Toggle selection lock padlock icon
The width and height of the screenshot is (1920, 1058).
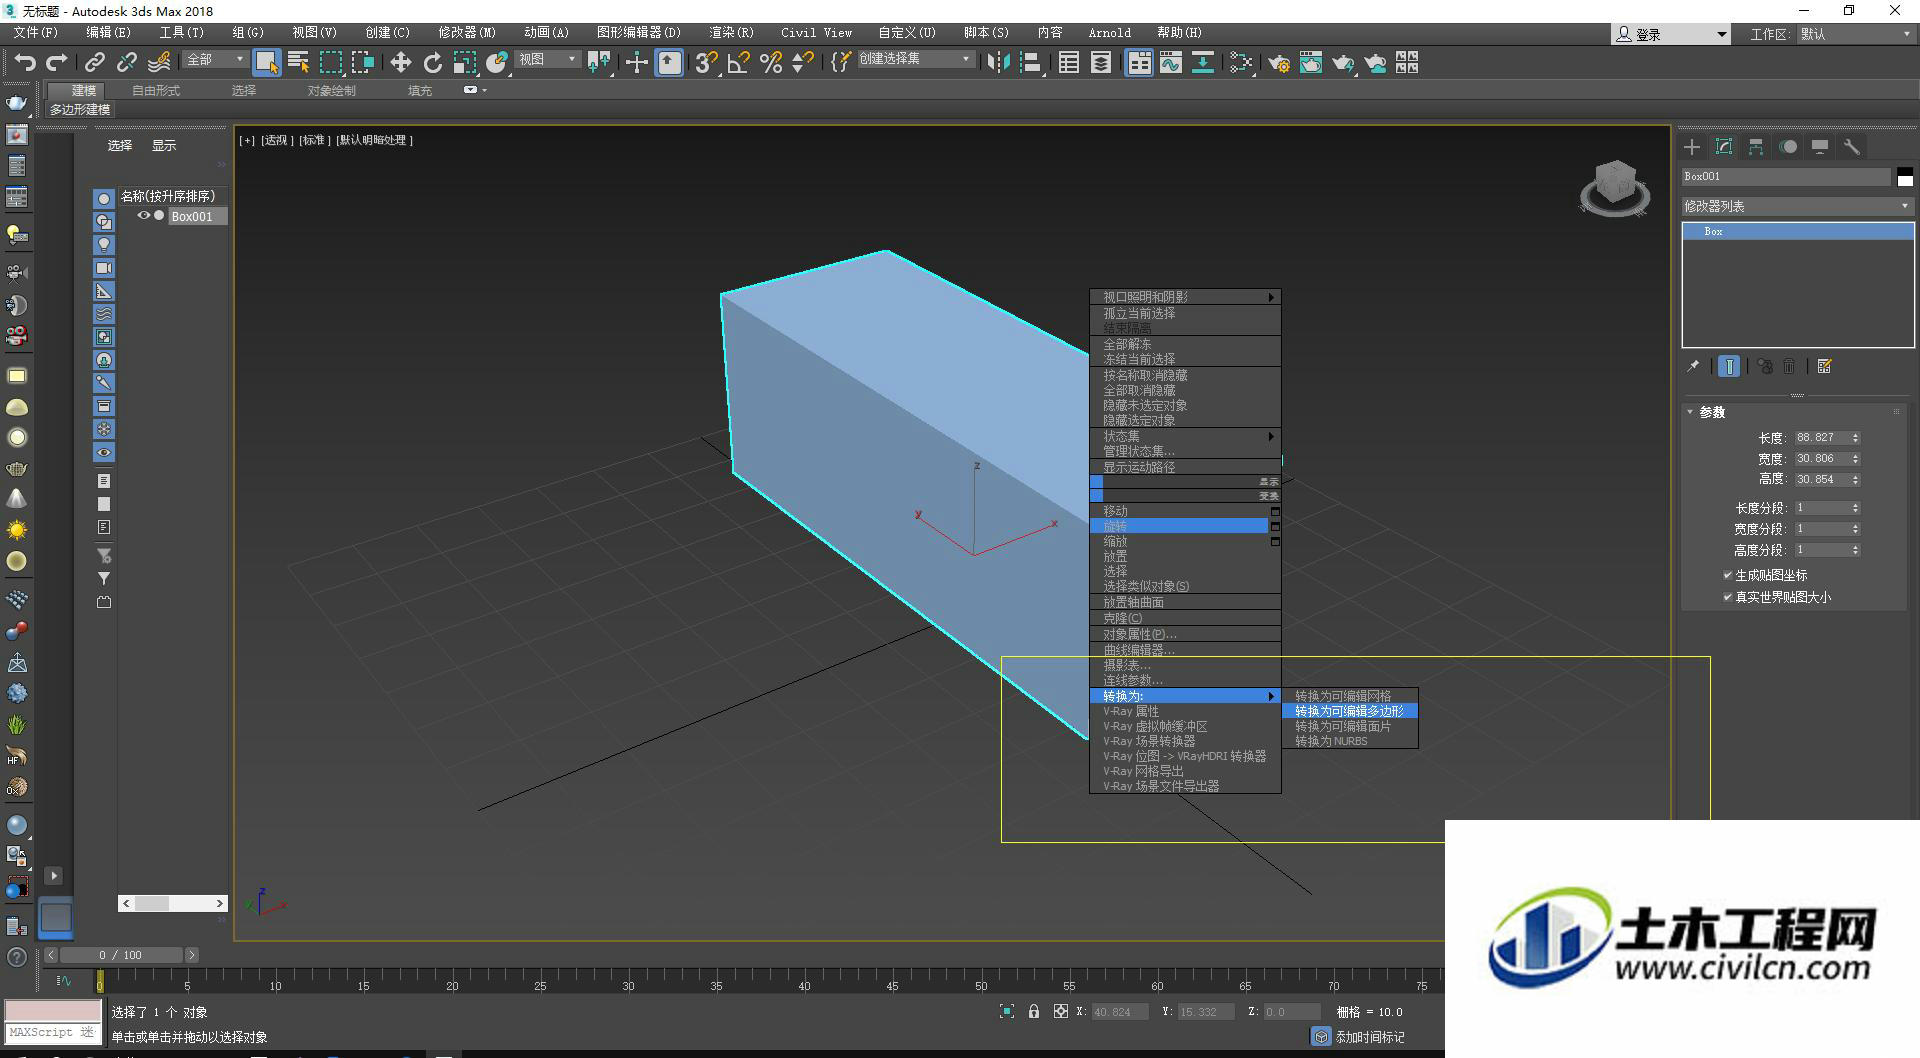click(x=1034, y=1012)
